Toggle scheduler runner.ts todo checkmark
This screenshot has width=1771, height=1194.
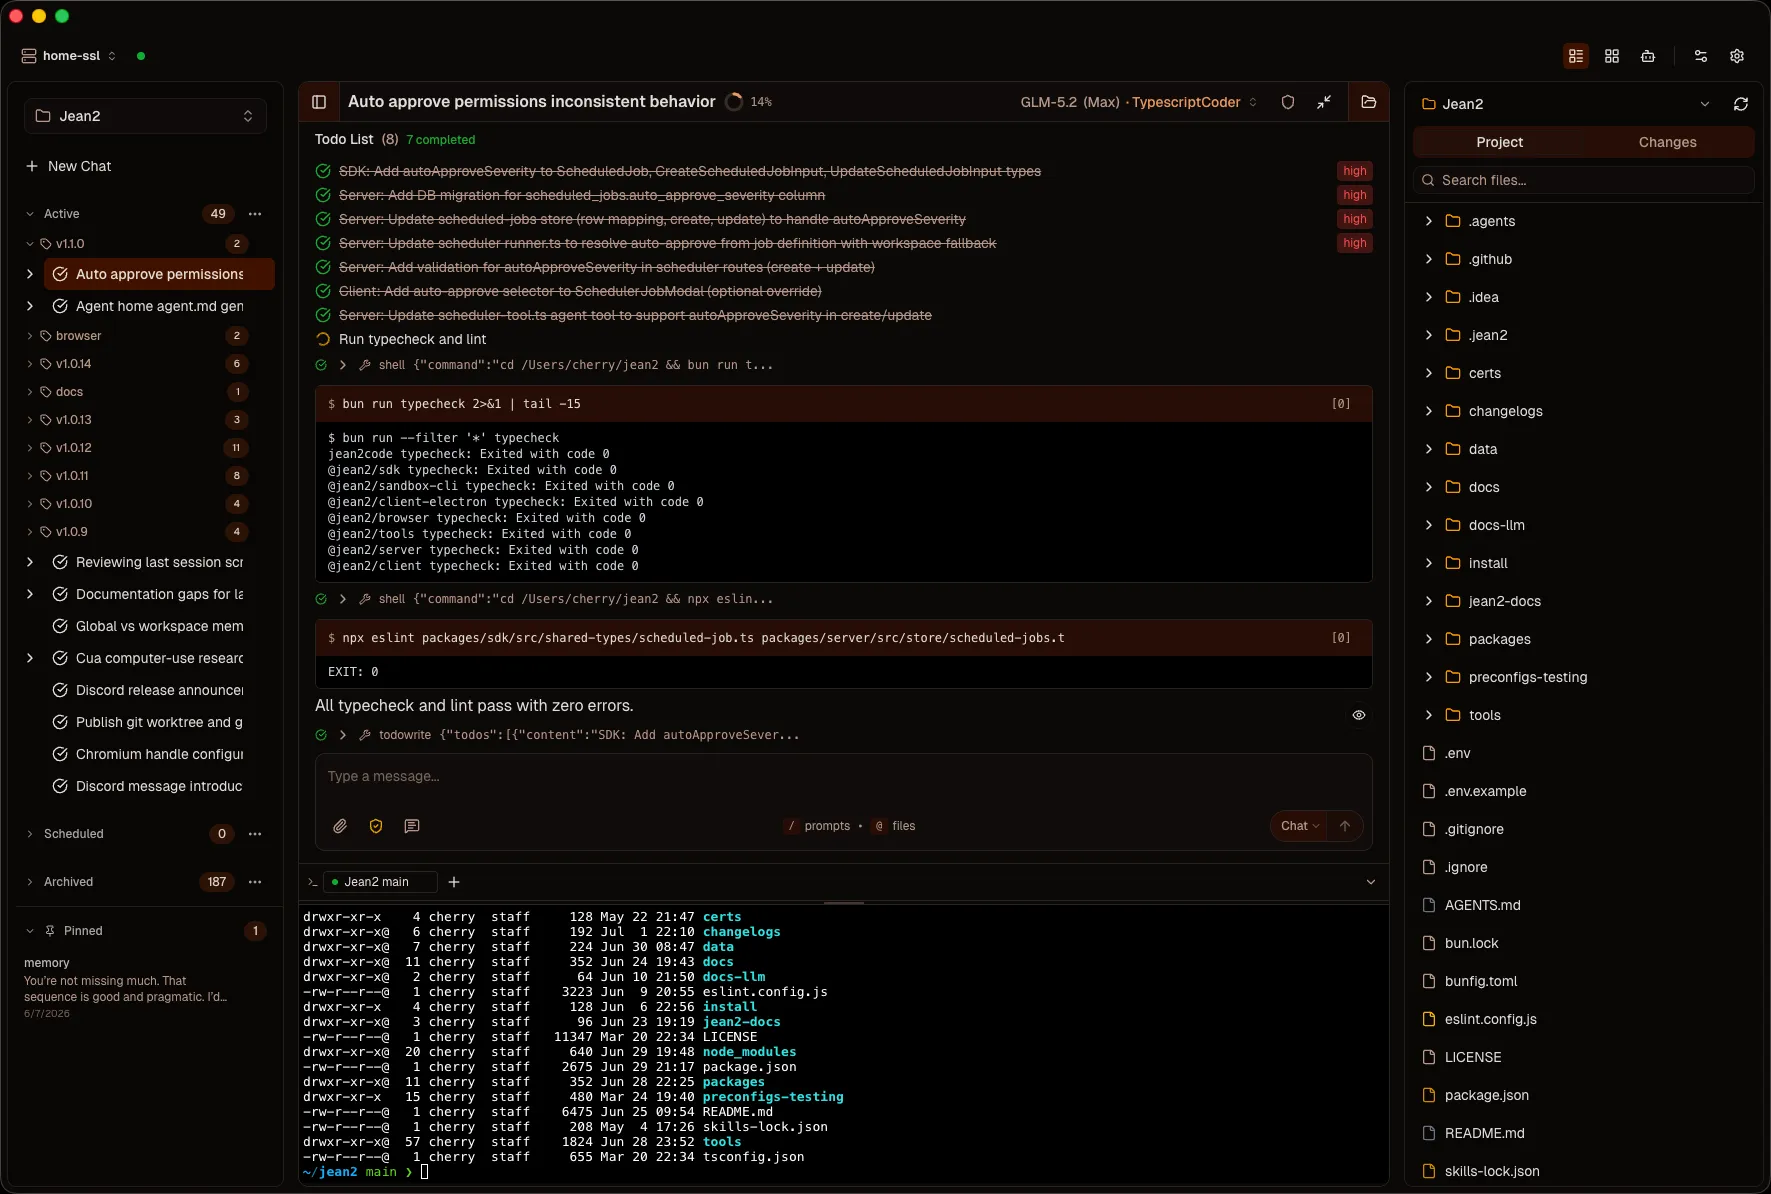tap(323, 243)
